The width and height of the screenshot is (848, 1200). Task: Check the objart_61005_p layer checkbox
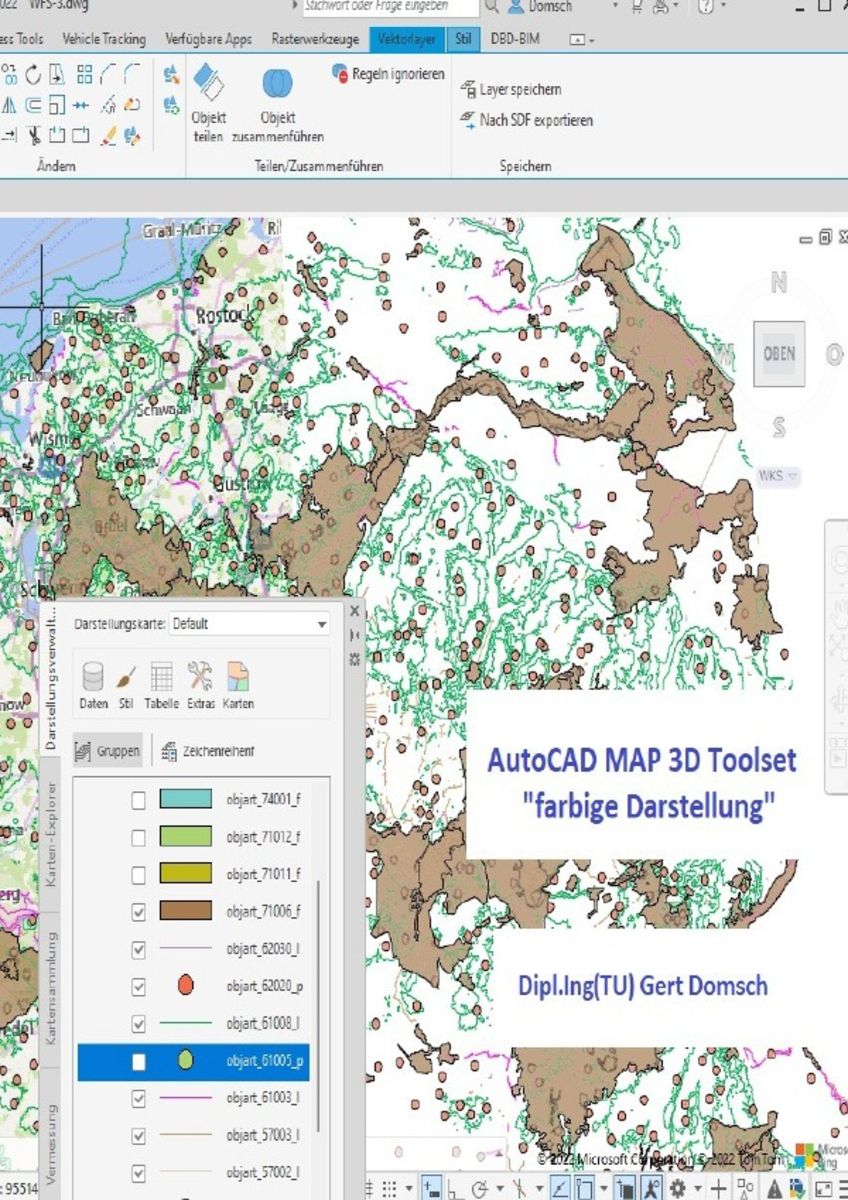coord(138,1061)
